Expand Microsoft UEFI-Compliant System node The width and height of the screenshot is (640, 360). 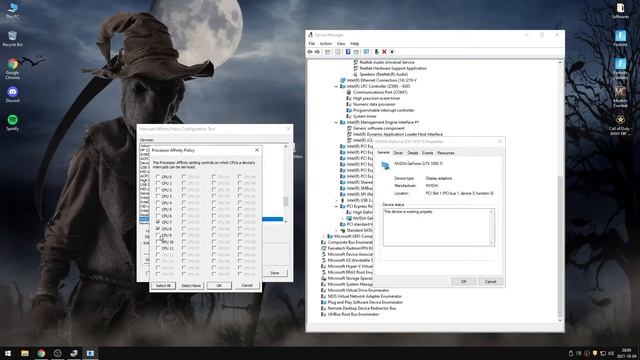click(x=324, y=236)
